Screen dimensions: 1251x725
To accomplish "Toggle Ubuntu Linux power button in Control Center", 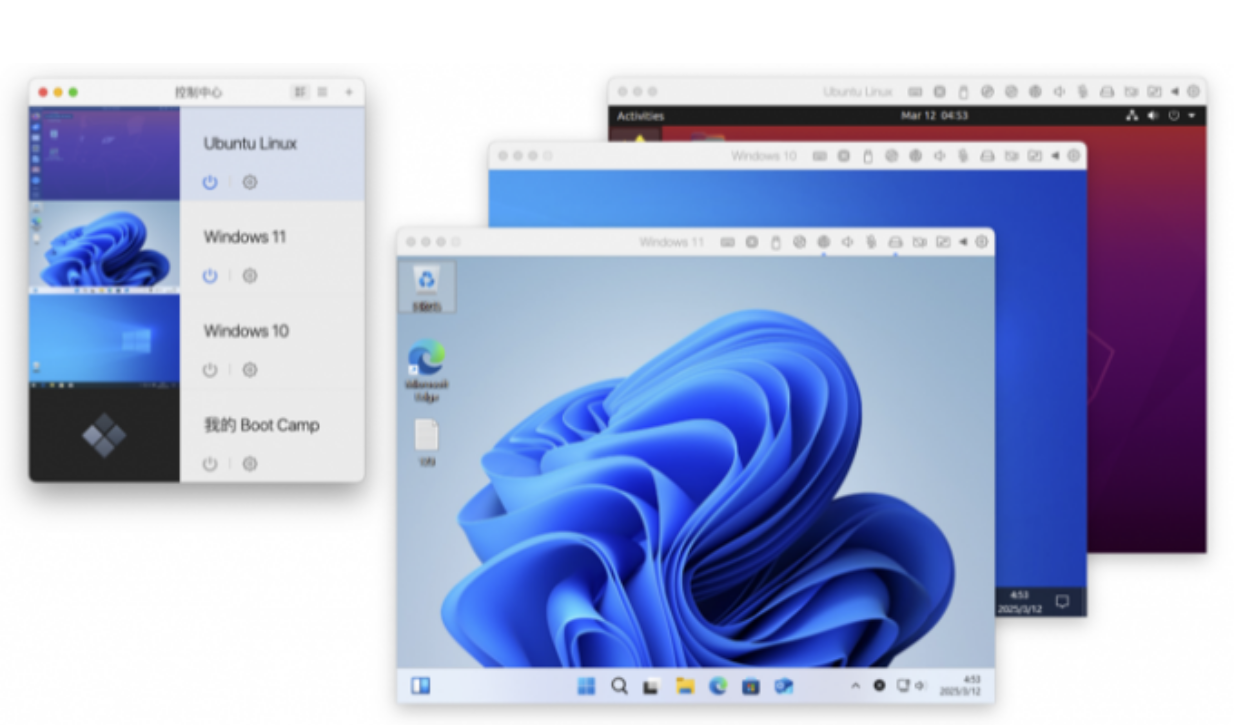I will click(x=210, y=182).
